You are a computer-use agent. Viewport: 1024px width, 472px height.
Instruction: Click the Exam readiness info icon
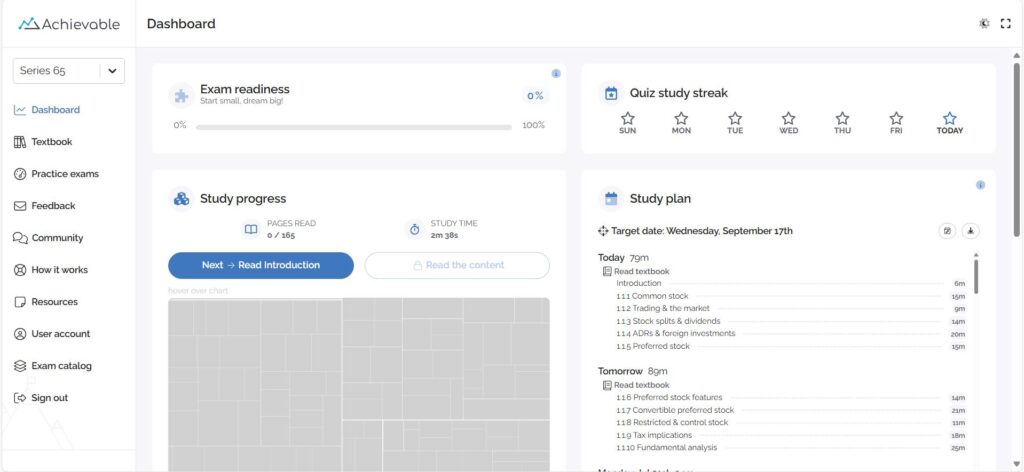click(556, 73)
